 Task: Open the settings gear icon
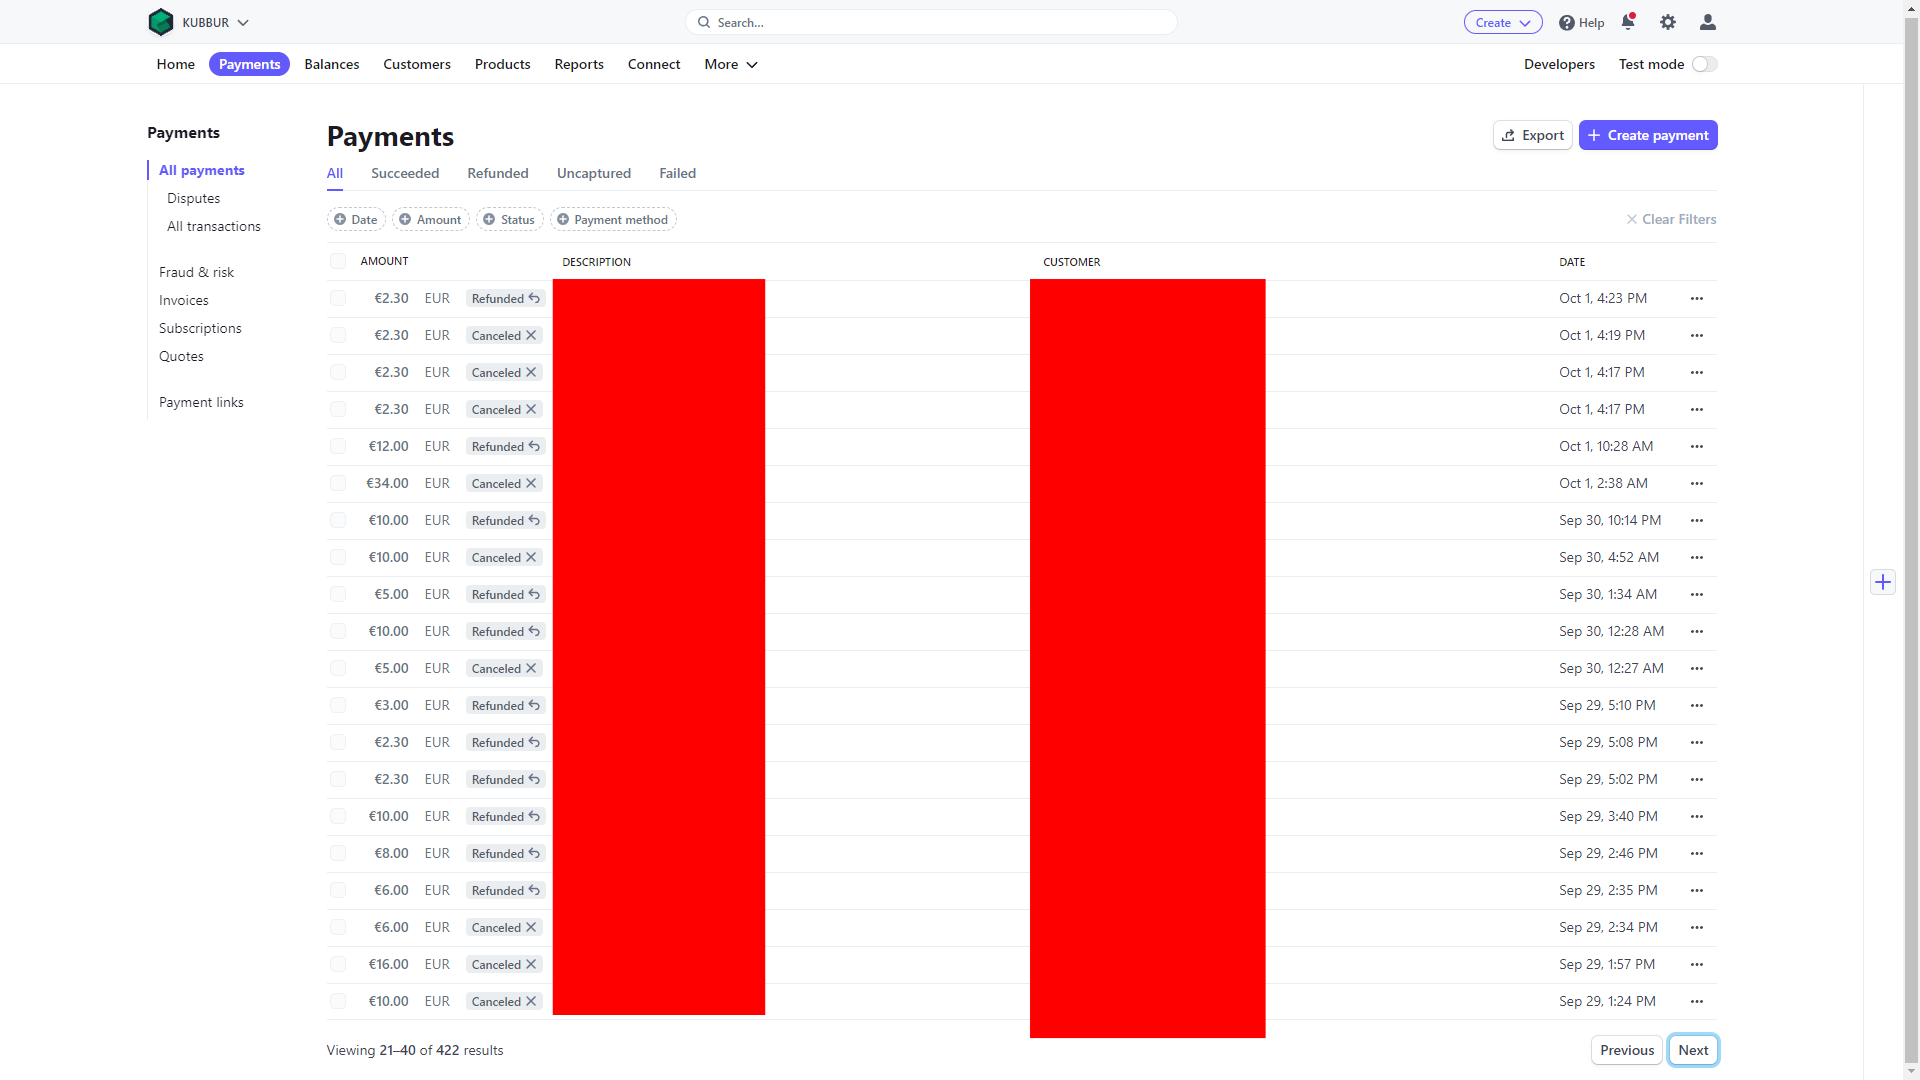click(1668, 22)
